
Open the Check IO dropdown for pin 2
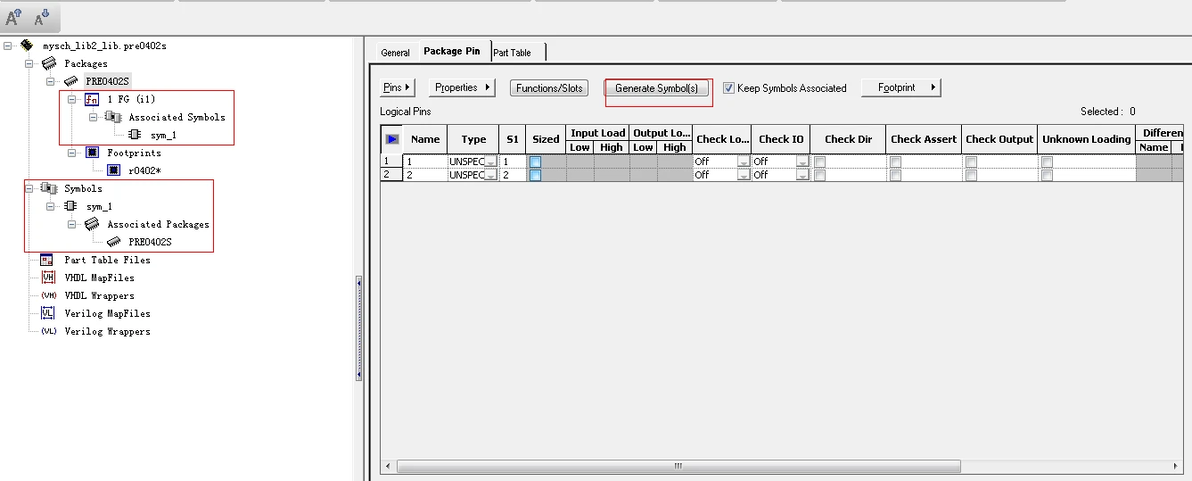803,175
